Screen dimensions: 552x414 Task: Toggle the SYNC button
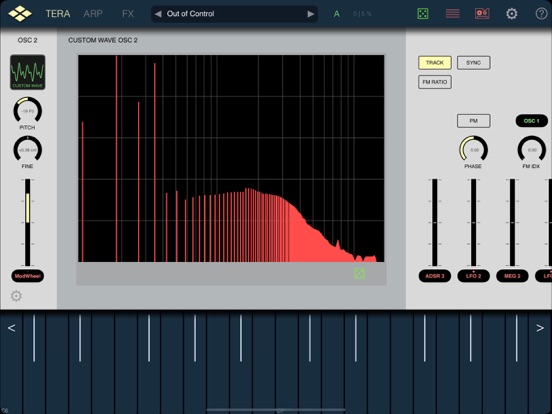[473, 63]
